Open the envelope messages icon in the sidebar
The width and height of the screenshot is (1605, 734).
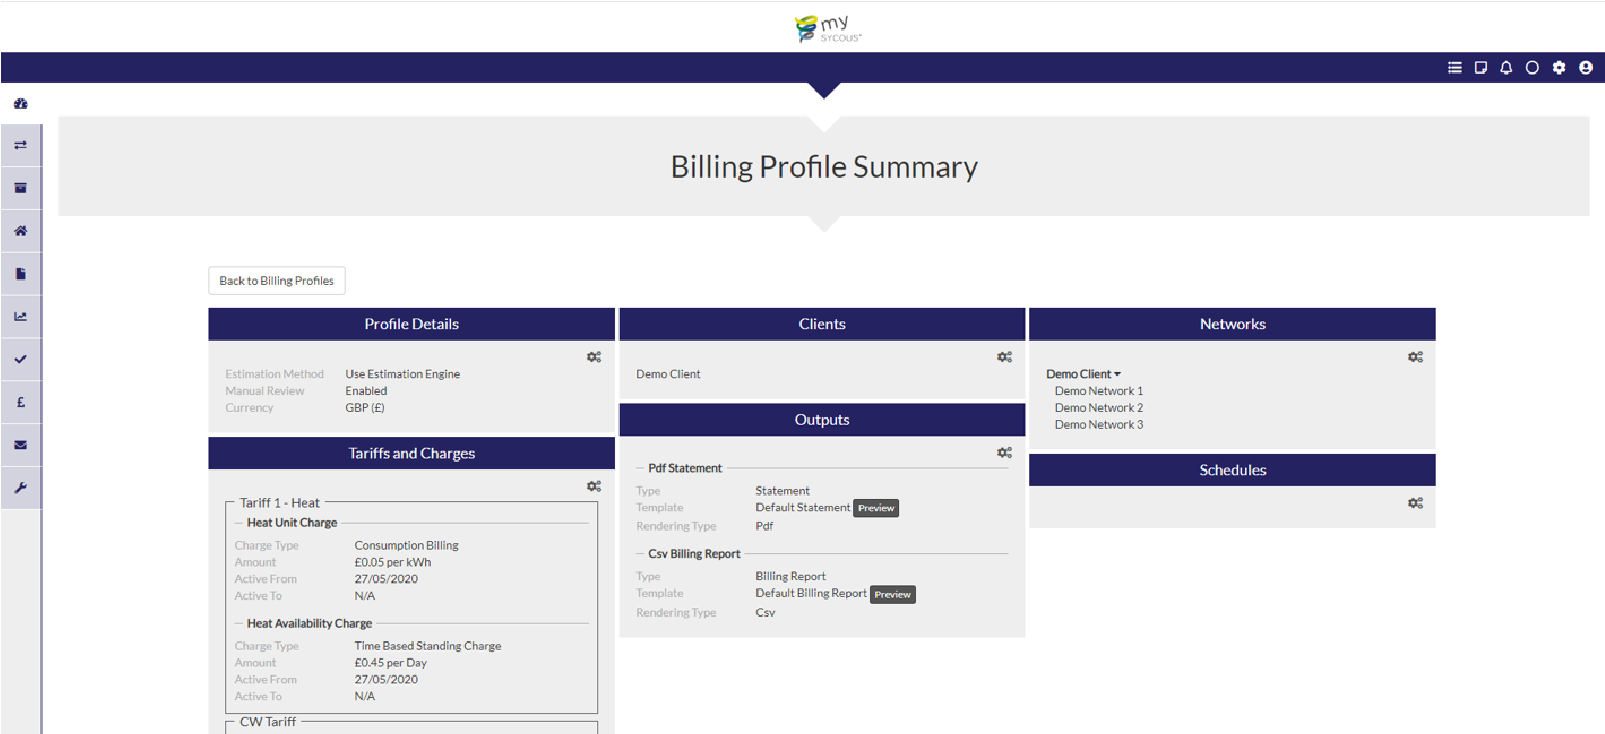tap(20, 445)
